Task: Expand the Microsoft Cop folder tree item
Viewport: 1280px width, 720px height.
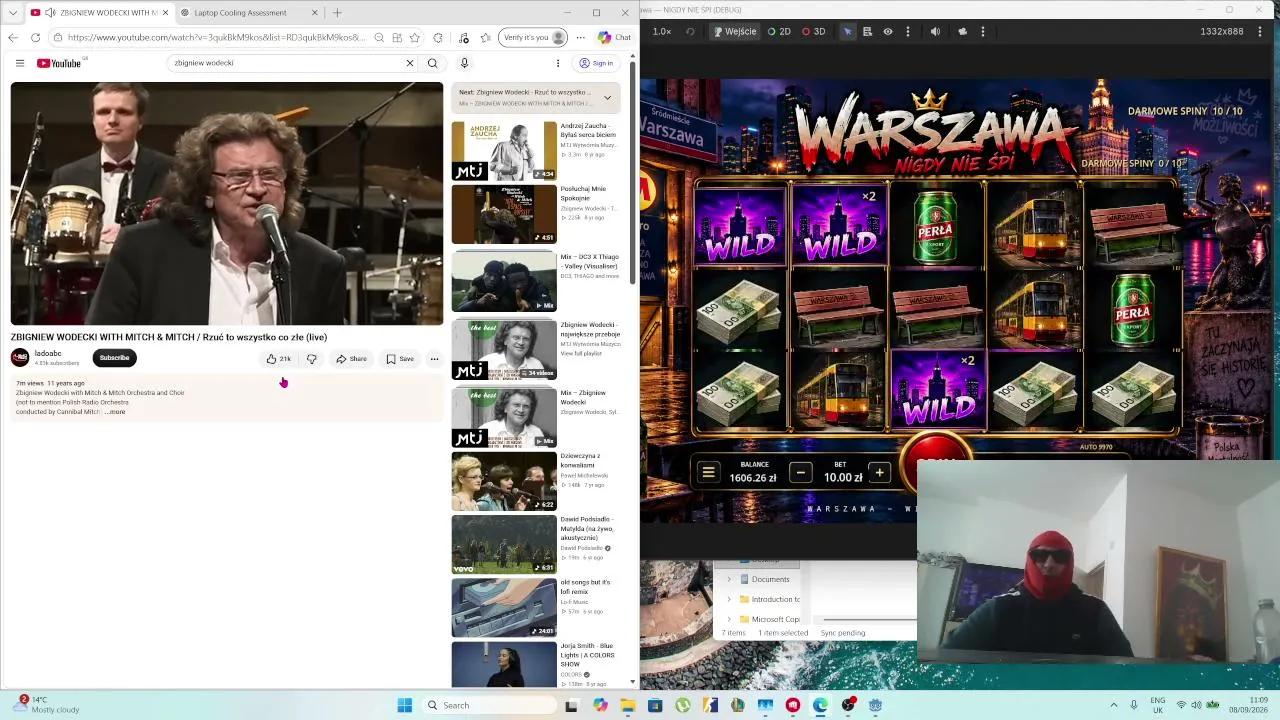Action: coord(729,619)
